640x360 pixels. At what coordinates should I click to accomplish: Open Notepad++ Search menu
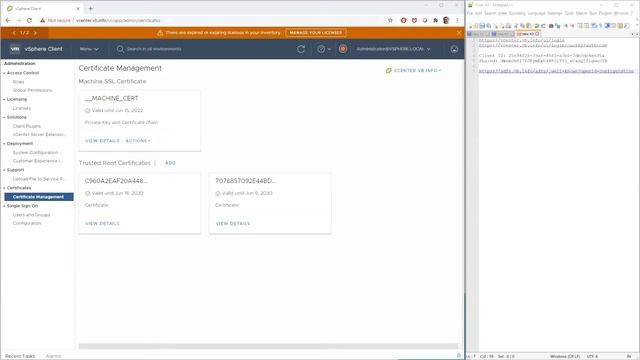coord(490,13)
